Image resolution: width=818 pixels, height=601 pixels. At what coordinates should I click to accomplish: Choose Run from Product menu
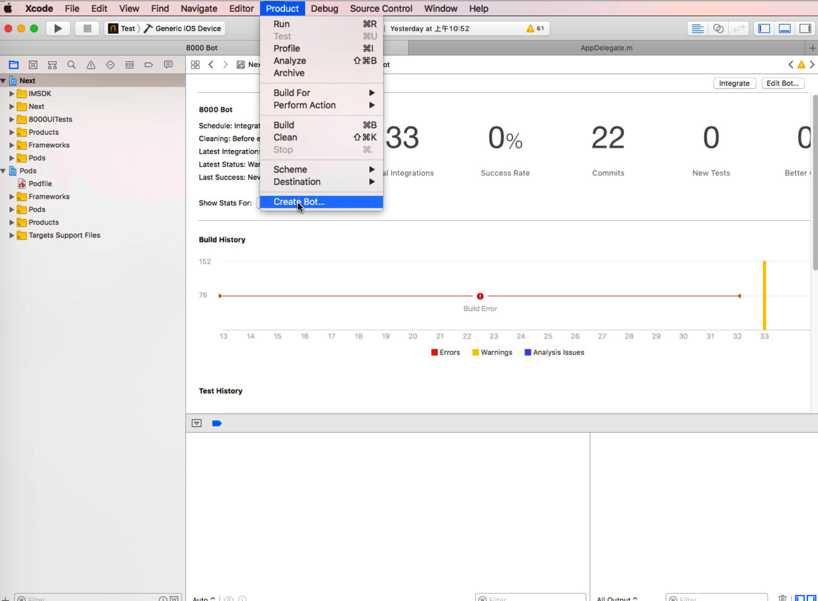coord(321,24)
